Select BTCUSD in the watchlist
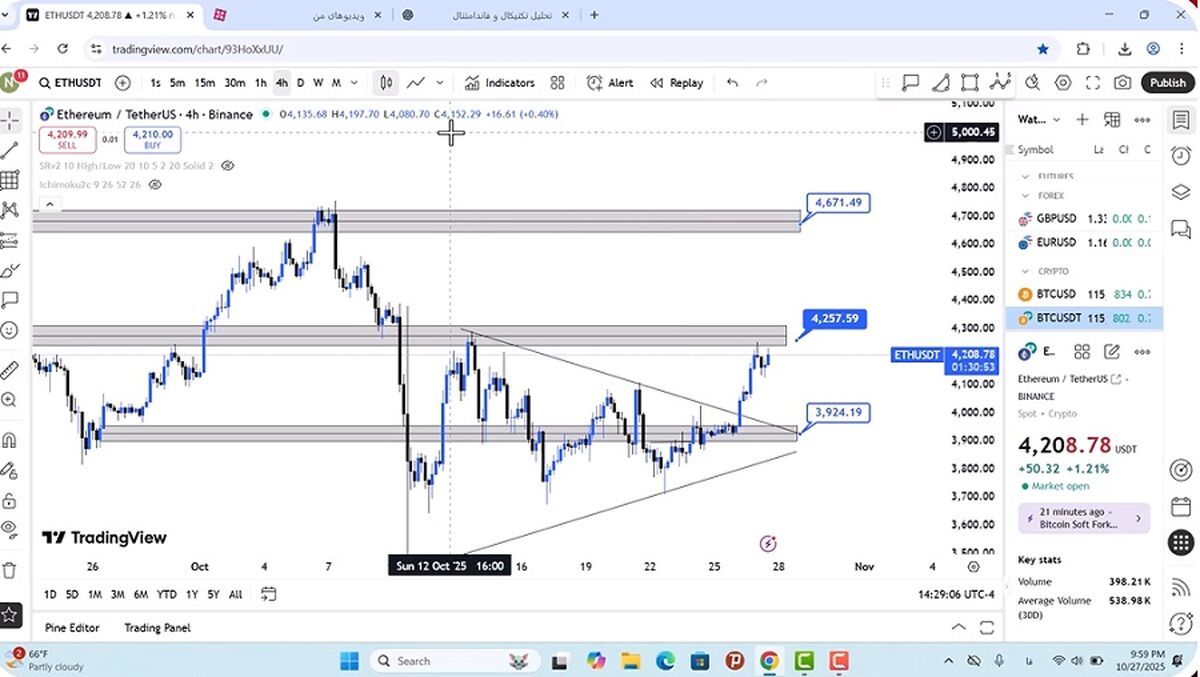1200x677 pixels. pyautogui.click(x=1084, y=294)
